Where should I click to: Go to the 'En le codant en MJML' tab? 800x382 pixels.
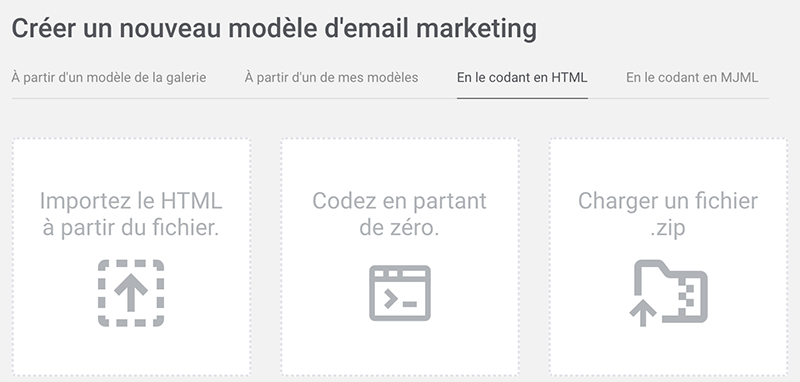pos(692,78)
